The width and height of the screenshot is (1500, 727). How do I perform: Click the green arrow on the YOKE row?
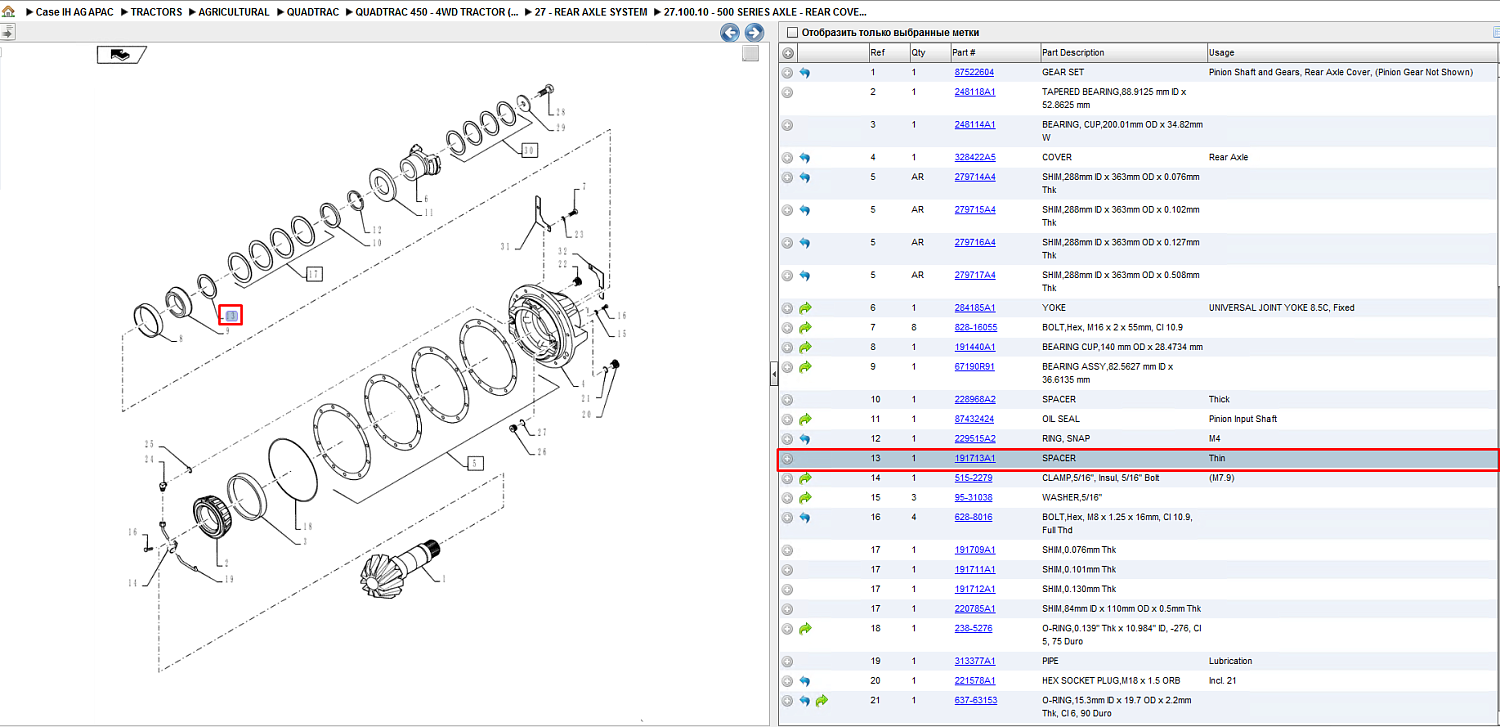tap(805, 308)
